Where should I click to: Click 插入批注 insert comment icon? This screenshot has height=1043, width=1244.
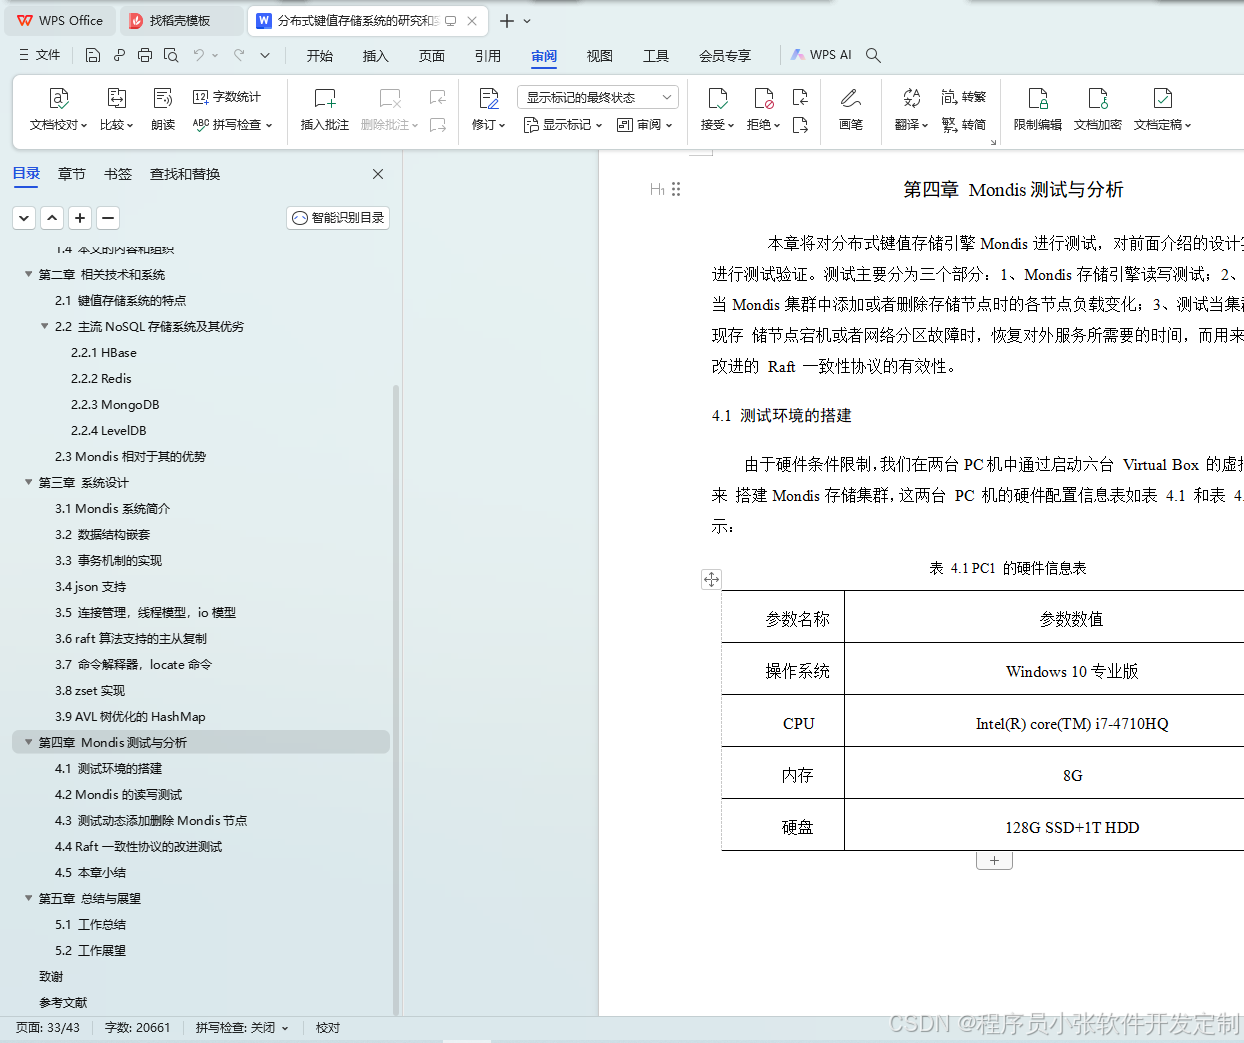325,98
